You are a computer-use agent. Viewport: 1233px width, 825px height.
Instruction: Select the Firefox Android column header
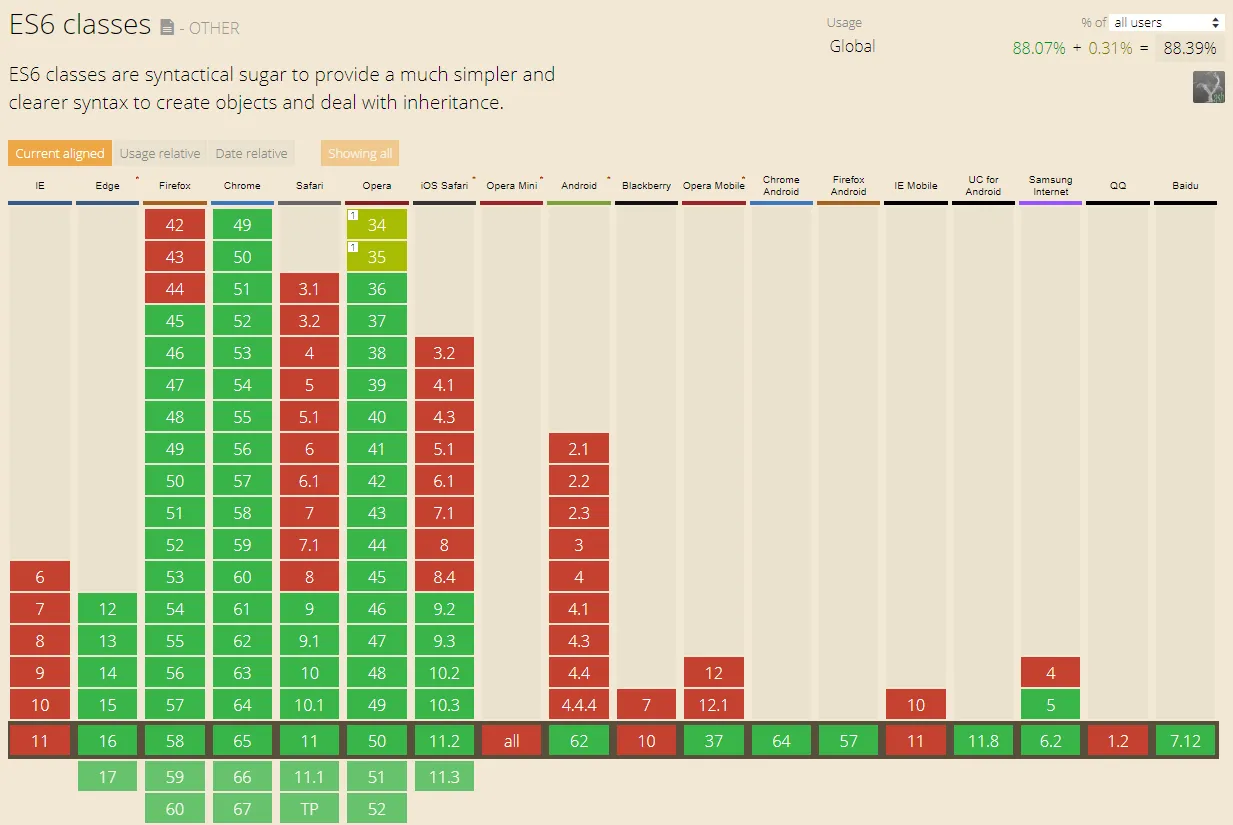click(x=848, y=186)
